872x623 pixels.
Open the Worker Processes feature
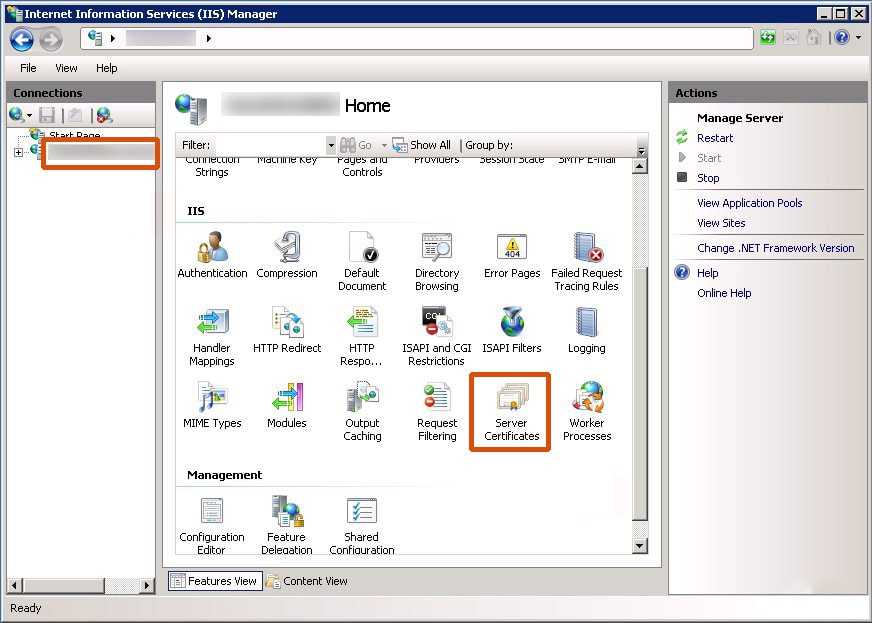(x=587, y=411)
